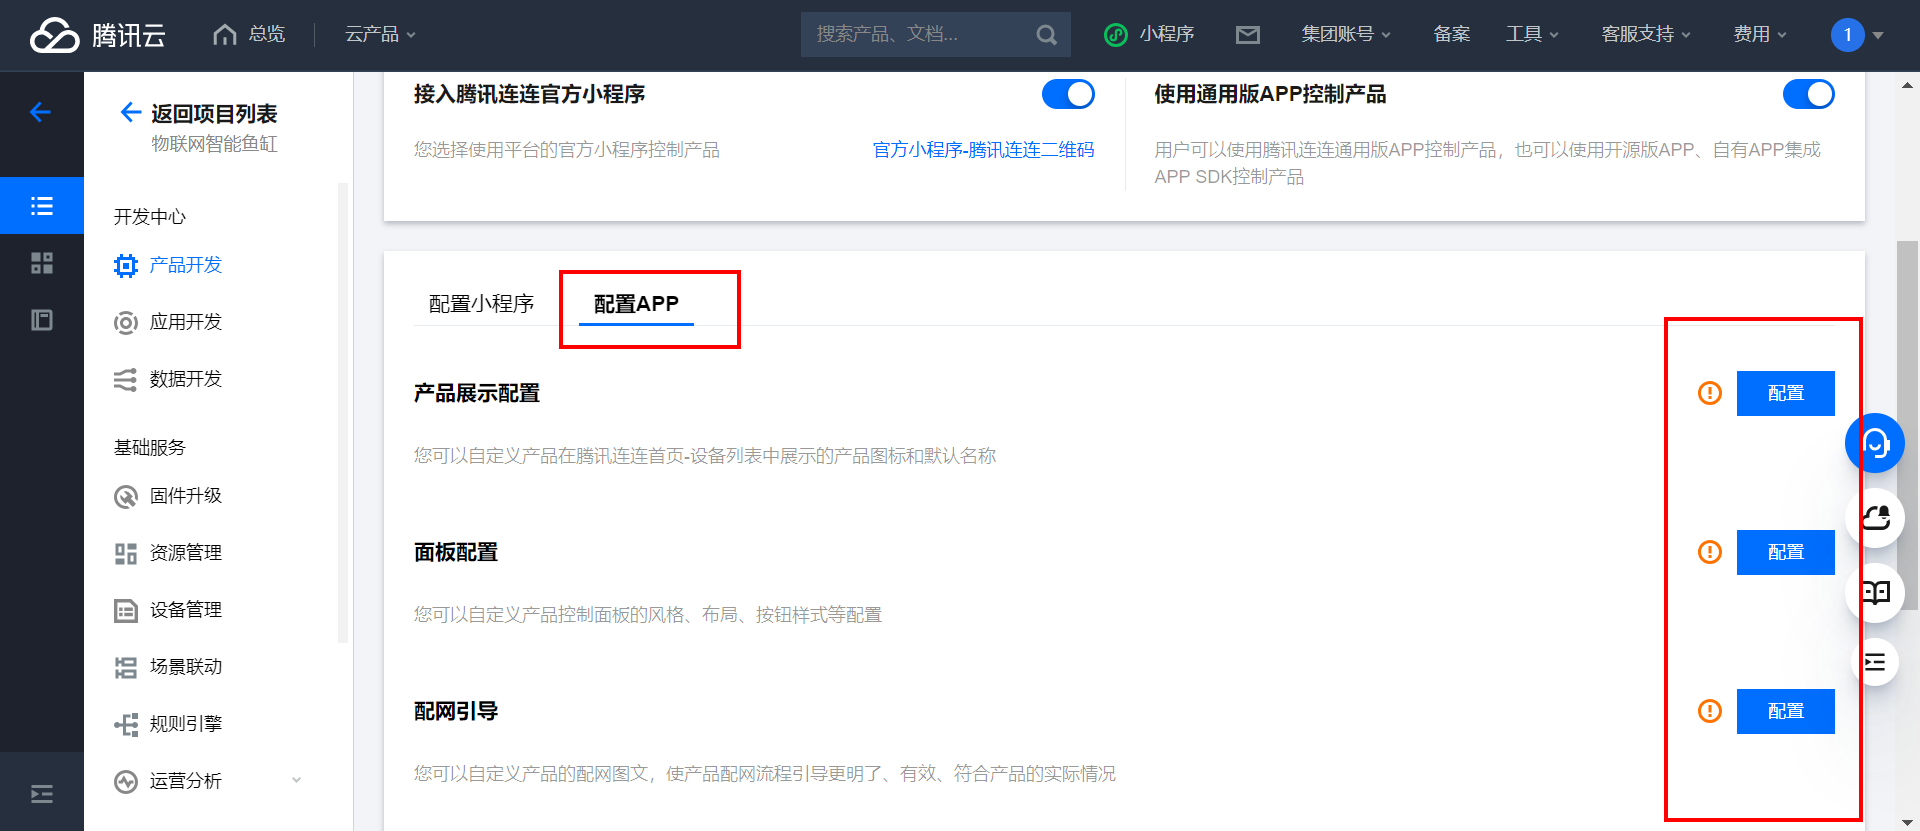Disable 使用通用版APP控制产品 switch
The height and width of the screenshot is (831, 1920).
(1808, 94)
